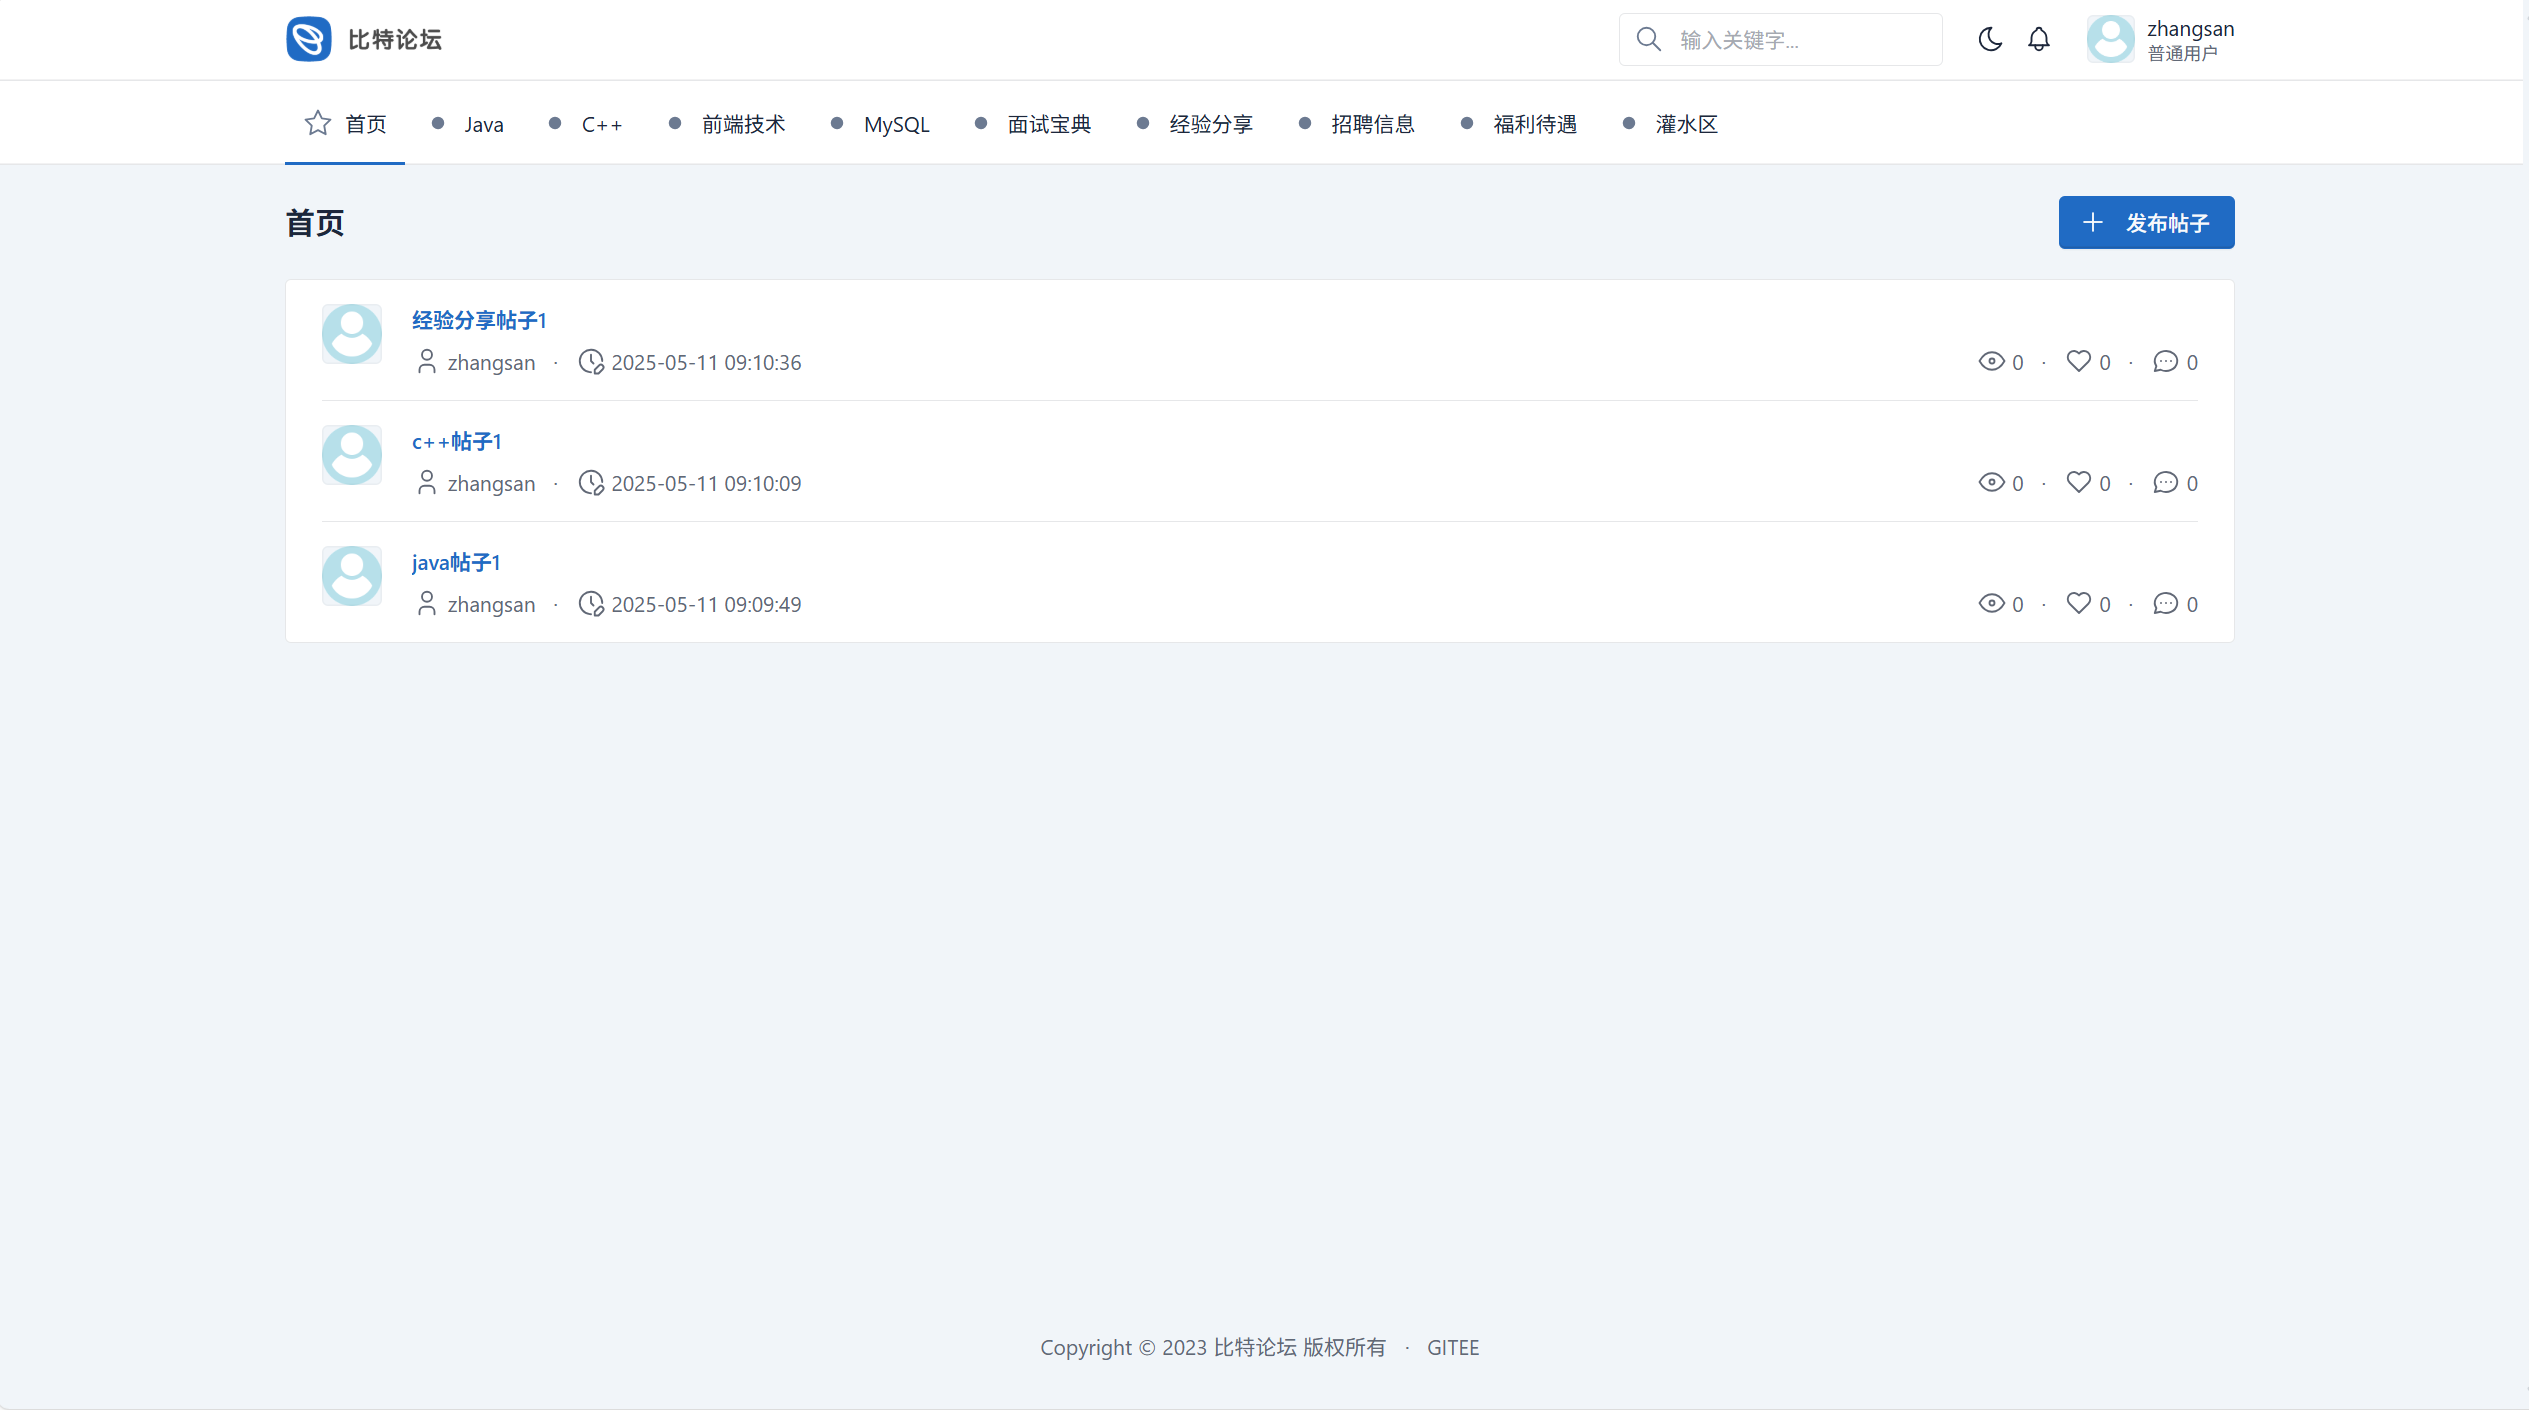Click the 首页 star icon
The height and width of the screenshot is (1410, 2529).
pos(318,123)
